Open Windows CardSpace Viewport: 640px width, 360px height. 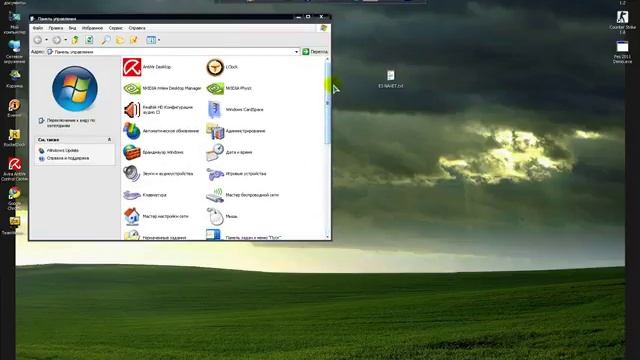tap(235, 109)
